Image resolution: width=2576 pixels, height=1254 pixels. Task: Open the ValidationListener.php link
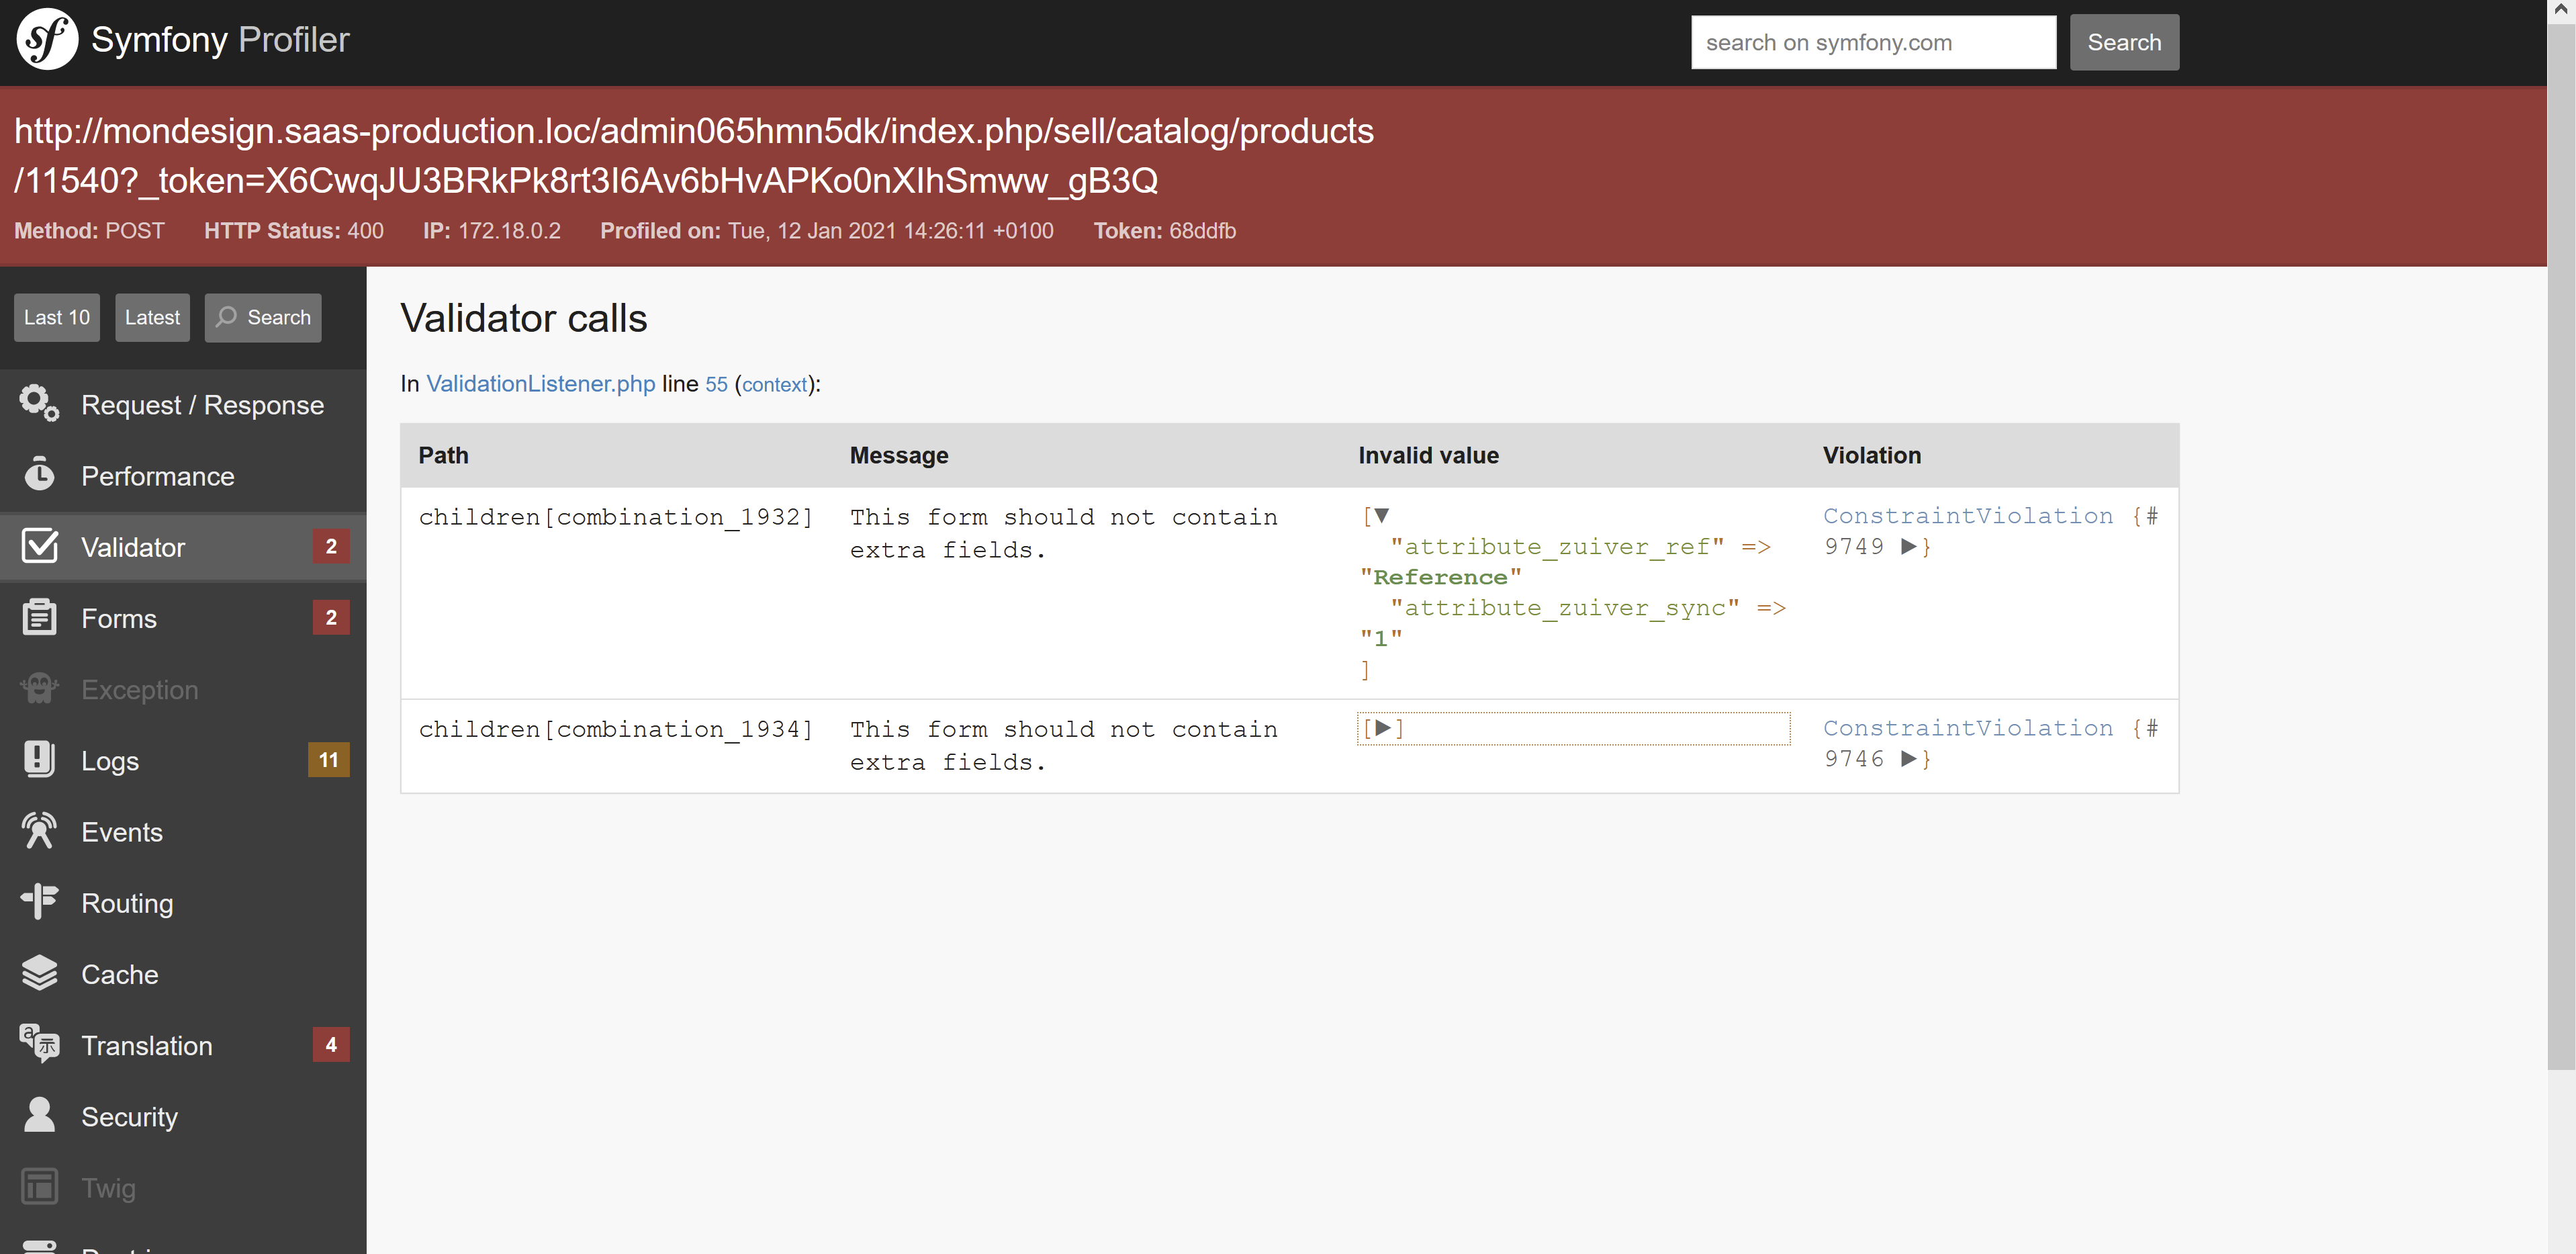(541, 383)
